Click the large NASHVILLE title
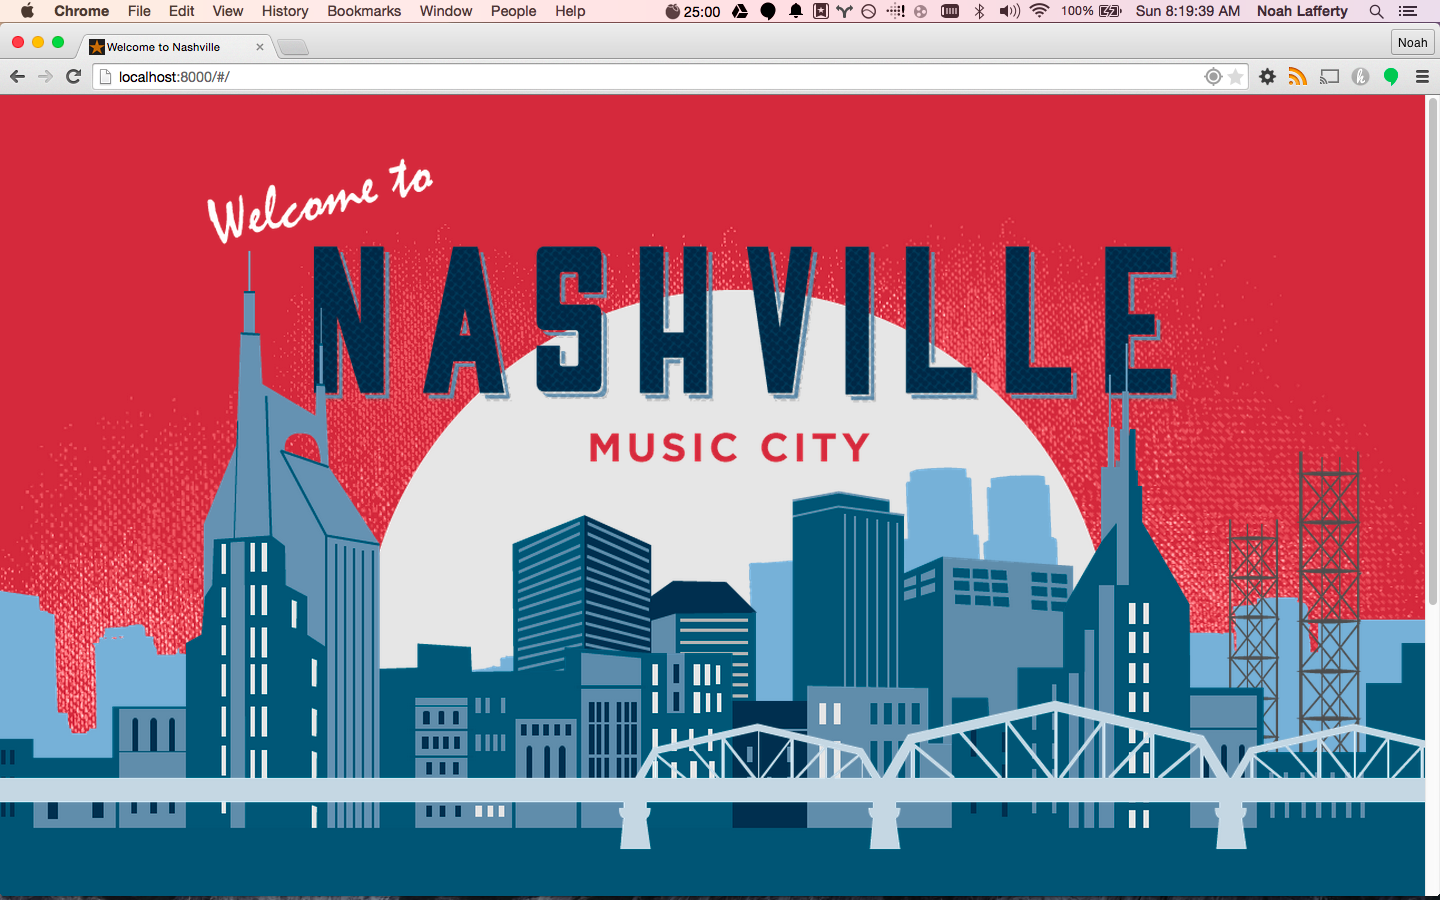Screen dimensions: 1440x900 point(745,322)
